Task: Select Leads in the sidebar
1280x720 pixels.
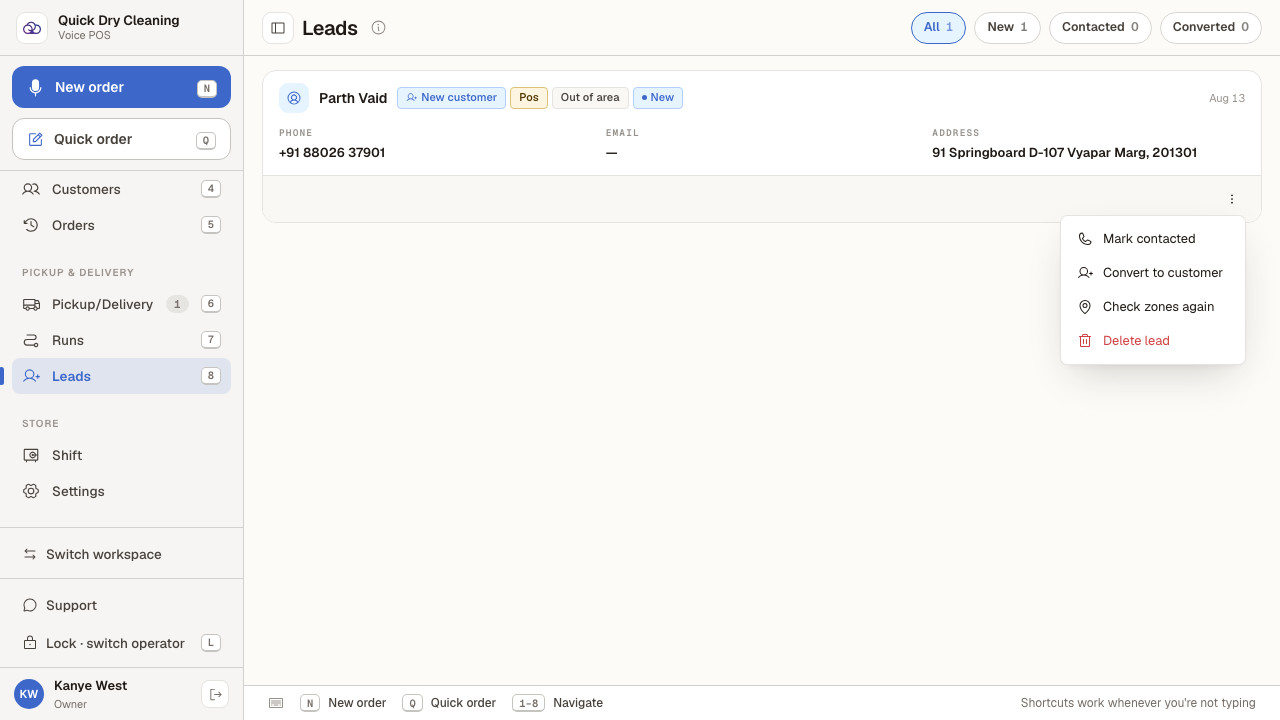Action: coord(121,376)
